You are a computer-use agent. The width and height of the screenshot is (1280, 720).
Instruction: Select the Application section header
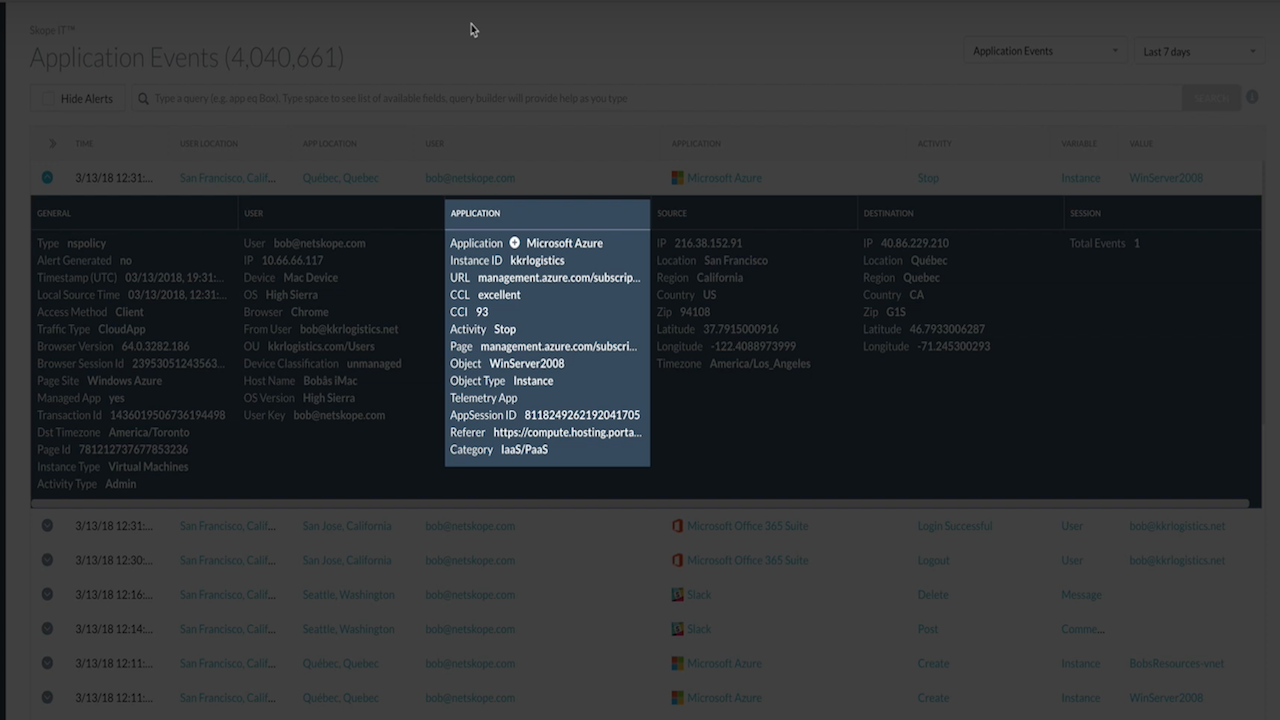click(475, 213)
